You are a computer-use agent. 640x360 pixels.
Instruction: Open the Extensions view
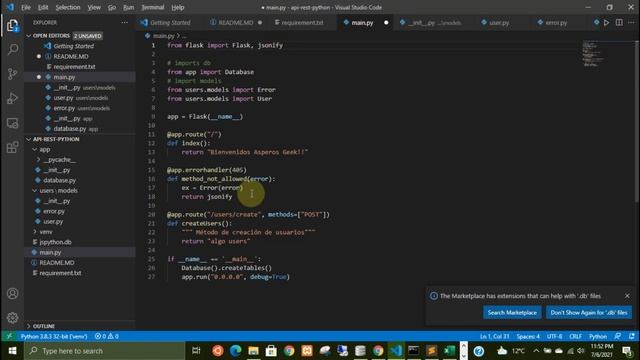pyautogui.click(x=13, y=147)
